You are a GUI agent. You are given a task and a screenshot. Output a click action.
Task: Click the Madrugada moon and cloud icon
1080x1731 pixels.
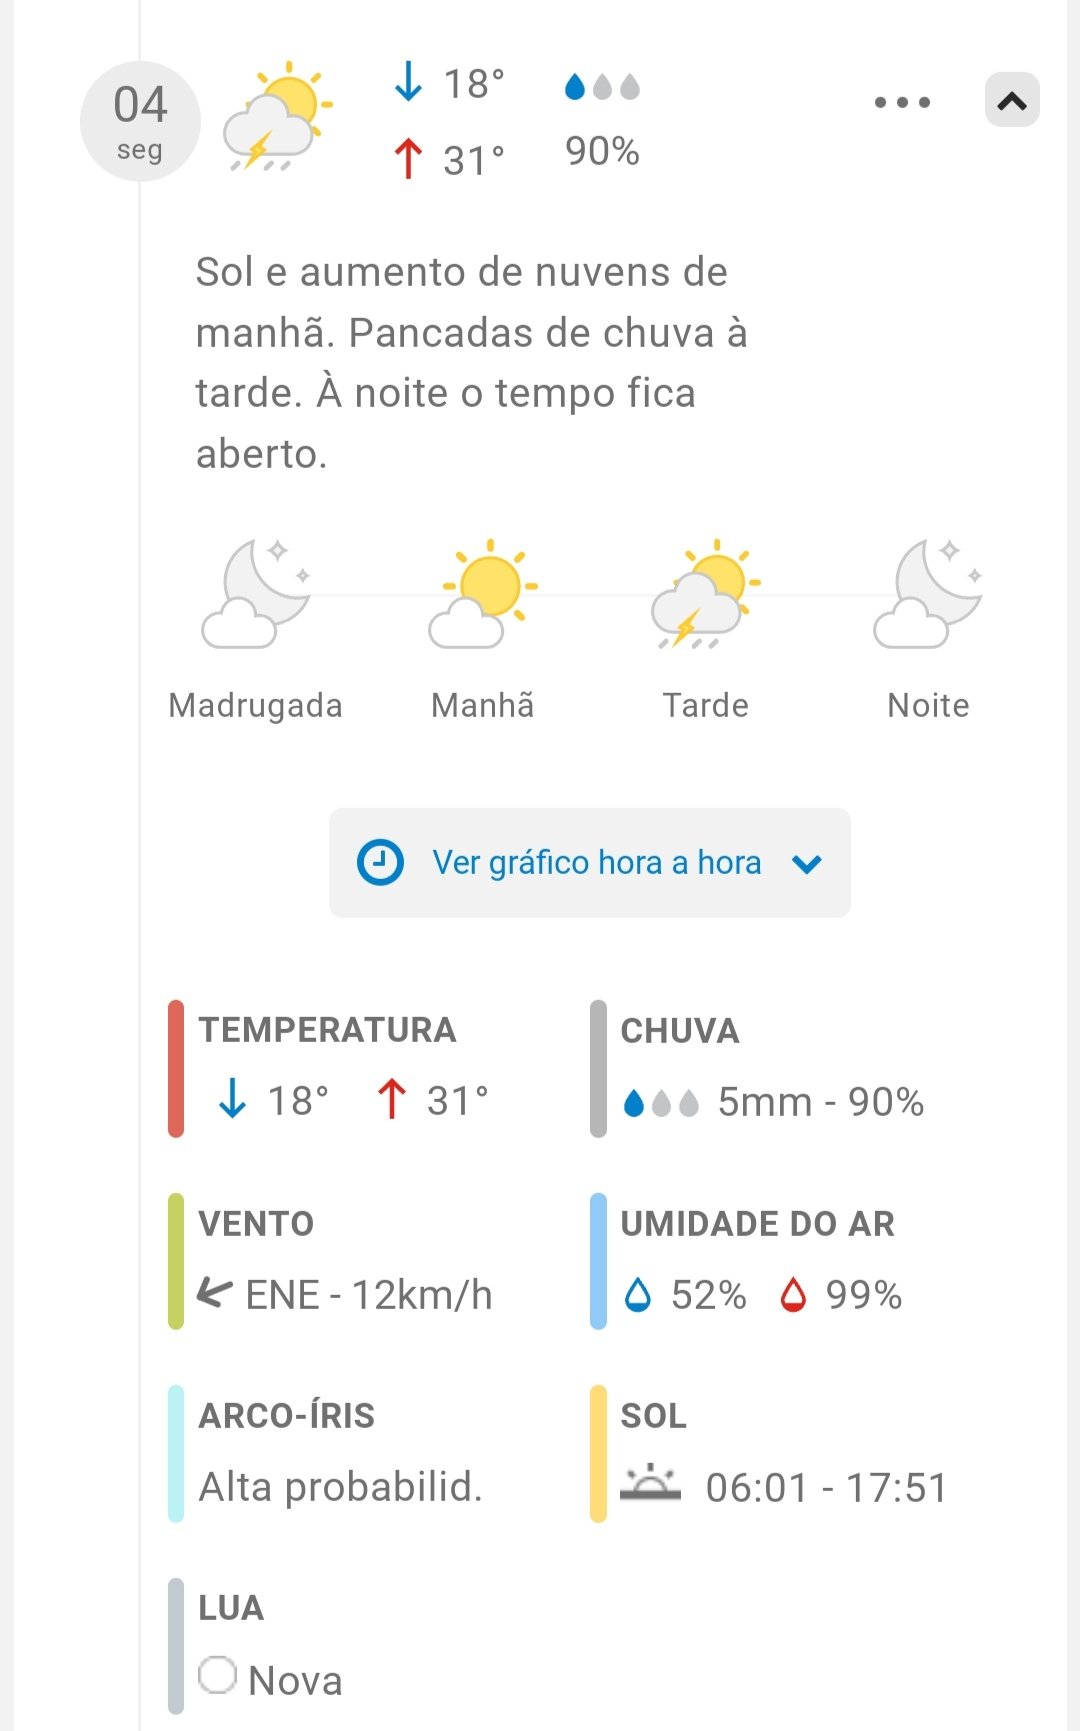[x=256, y=594]
